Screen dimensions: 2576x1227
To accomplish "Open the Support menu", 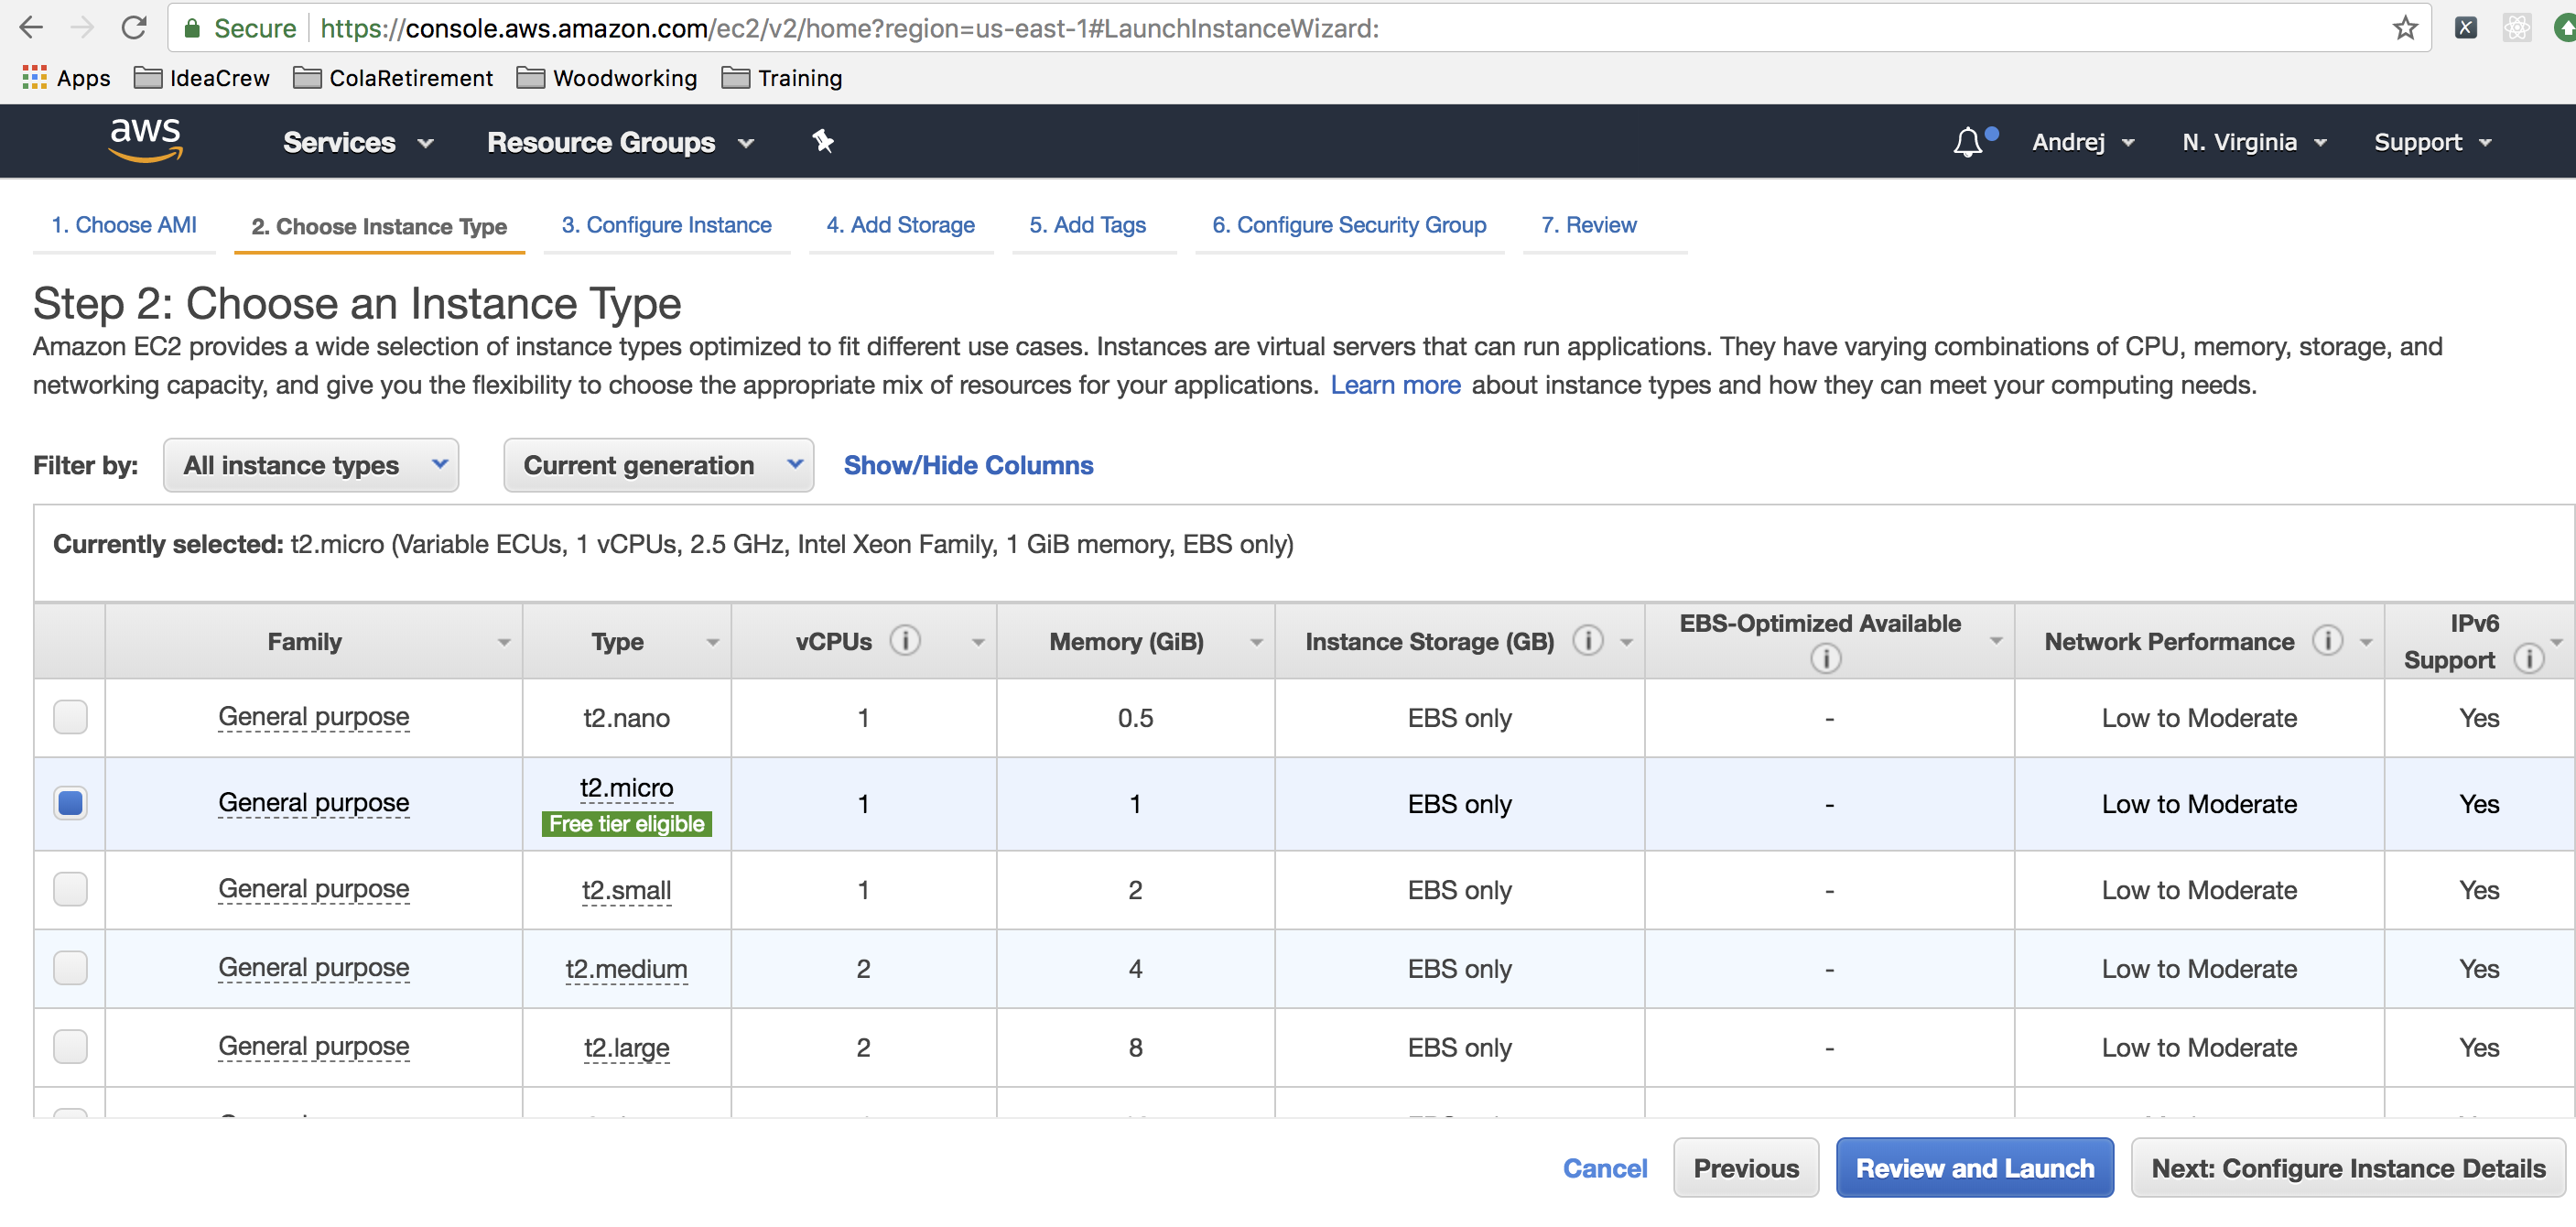I will 2432,142.
